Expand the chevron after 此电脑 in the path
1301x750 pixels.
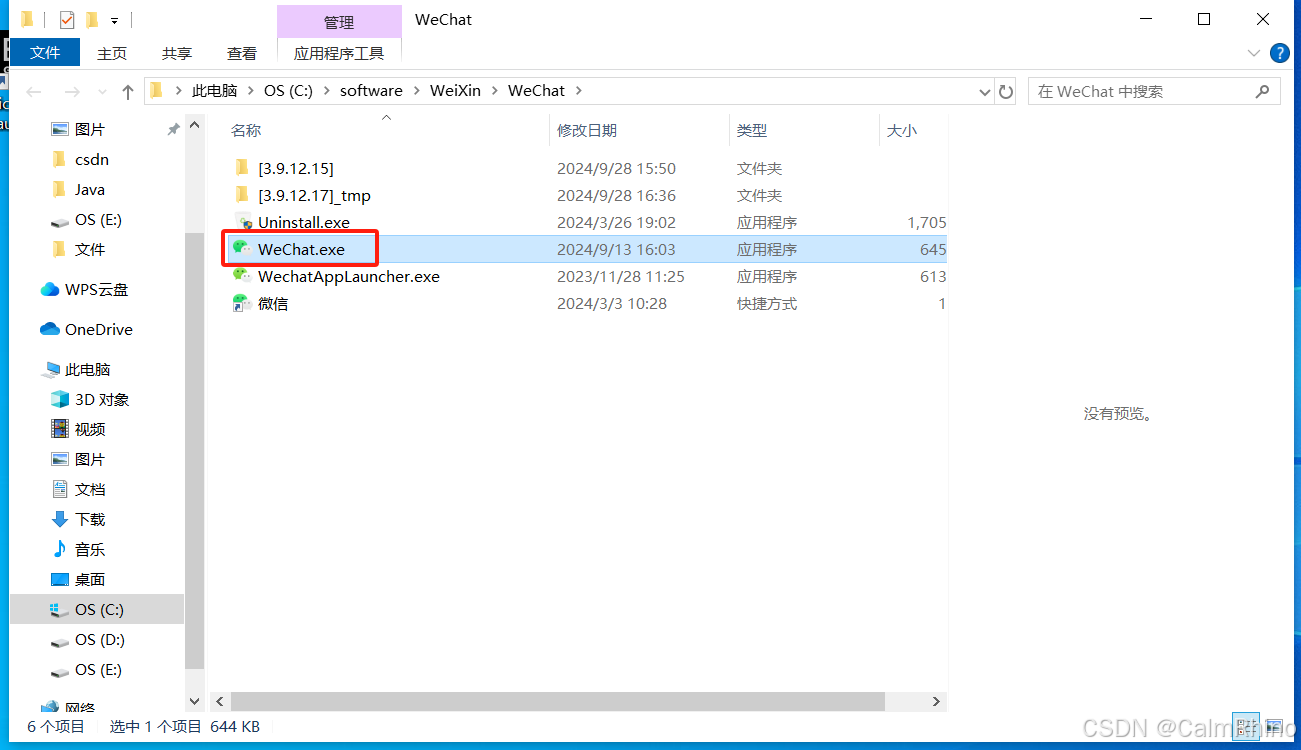(250, 91)
